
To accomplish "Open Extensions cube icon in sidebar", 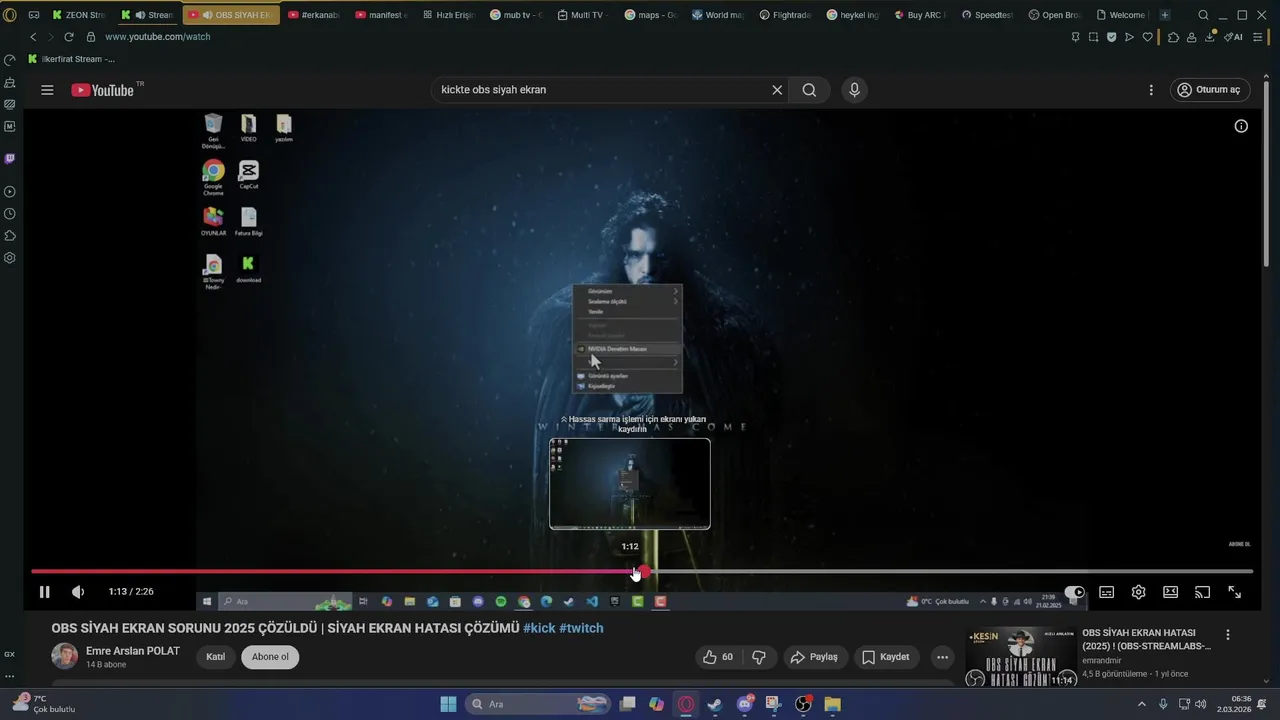I will (10, 236).
